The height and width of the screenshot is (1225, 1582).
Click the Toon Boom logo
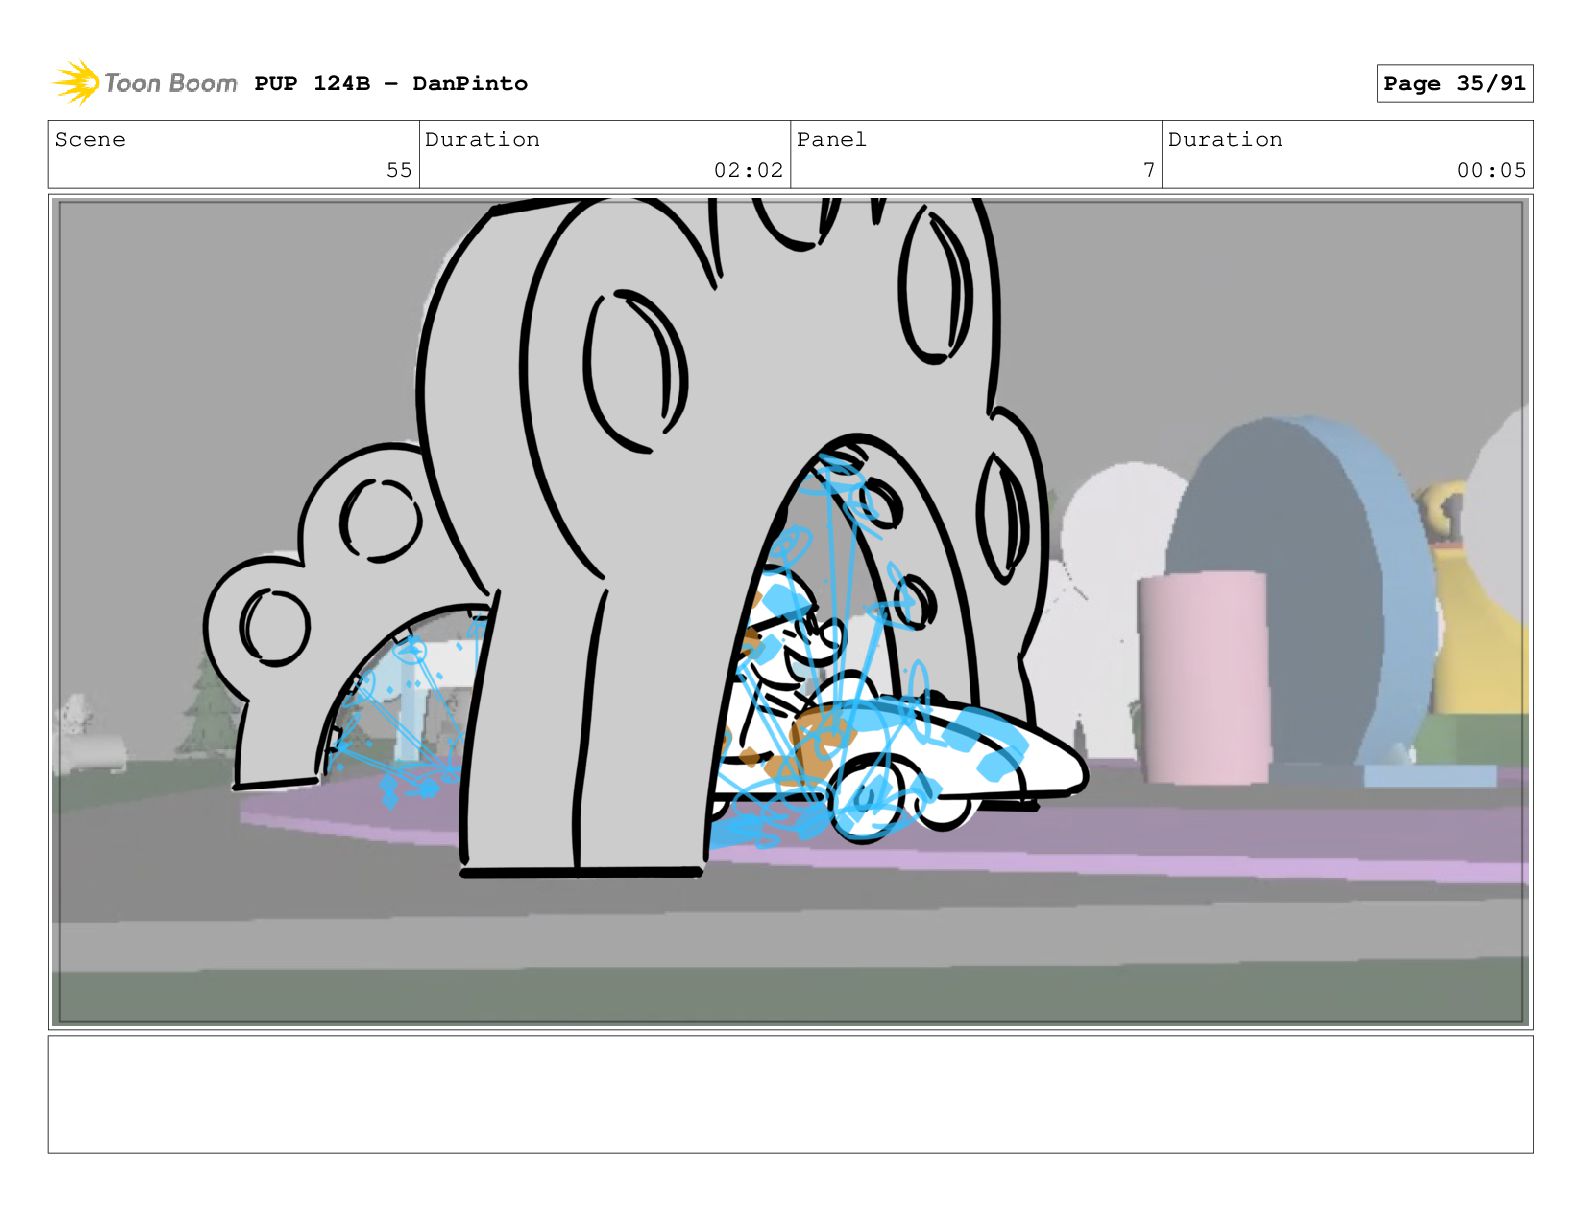[145, 83]
